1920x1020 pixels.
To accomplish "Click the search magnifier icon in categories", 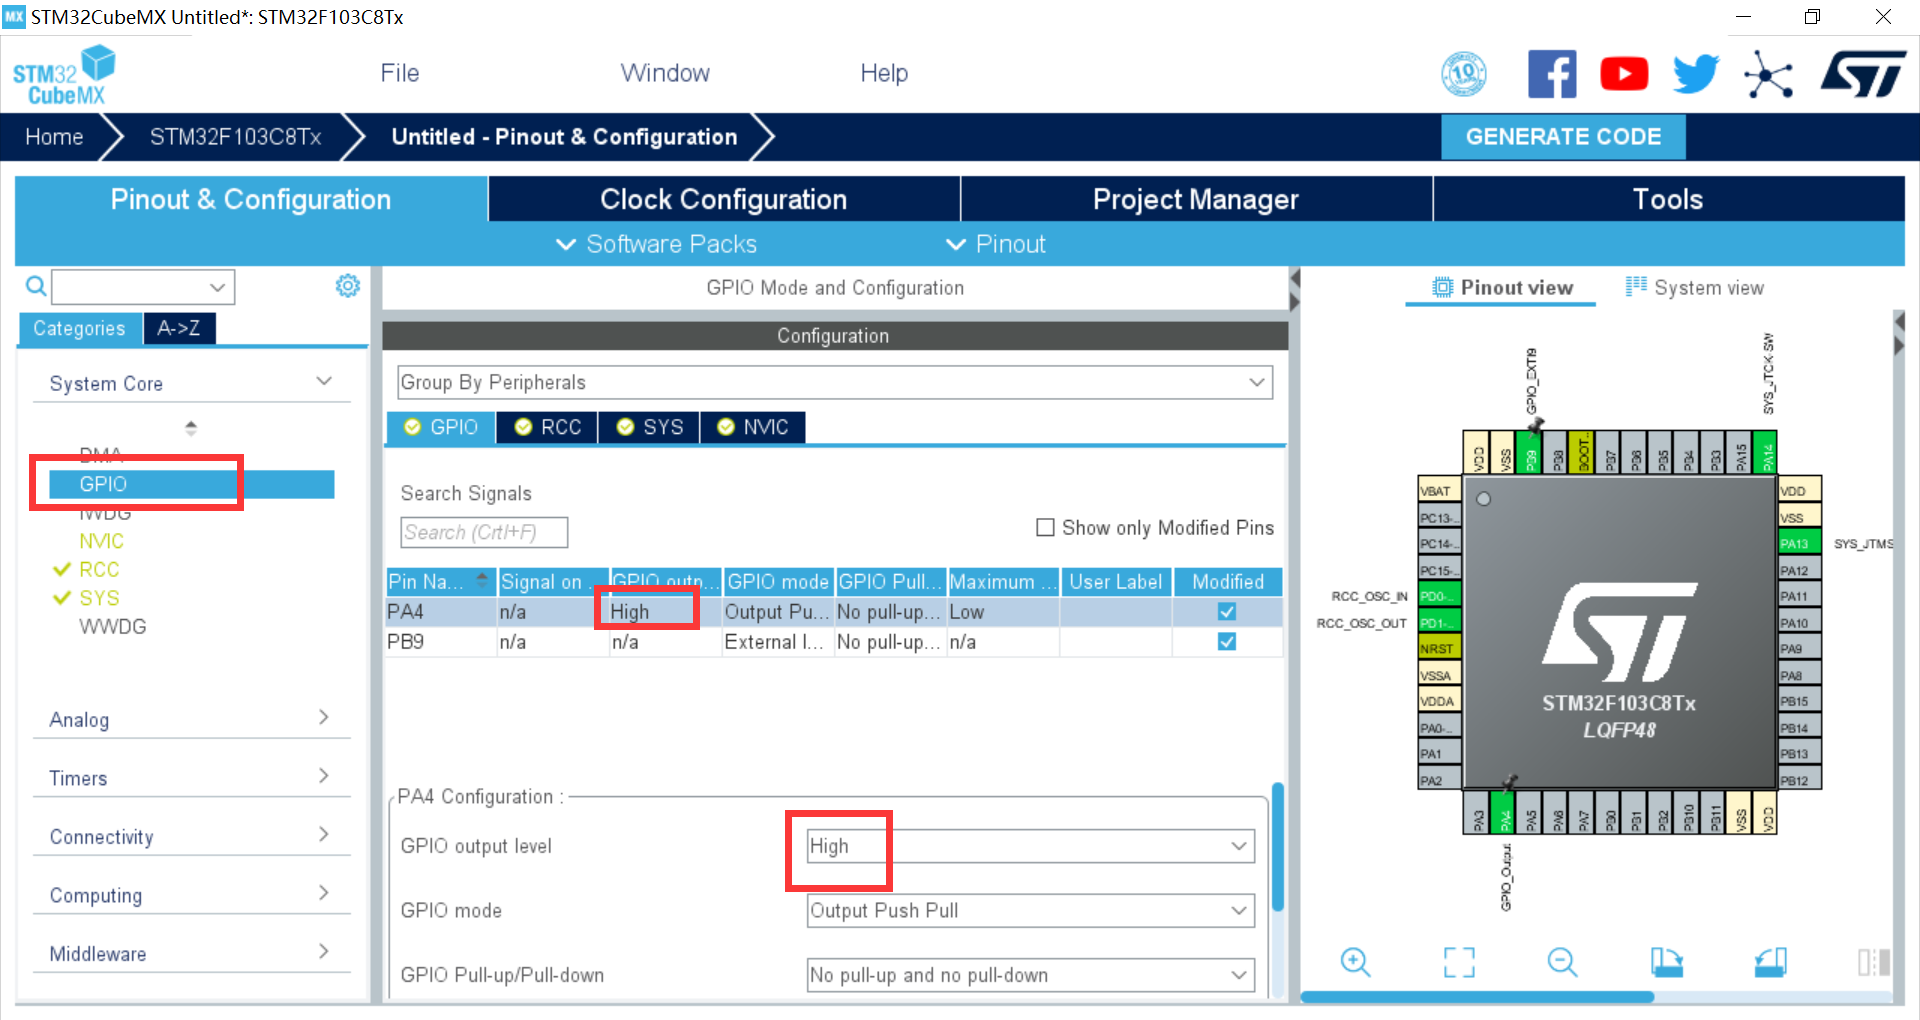I will pos(36,287).
